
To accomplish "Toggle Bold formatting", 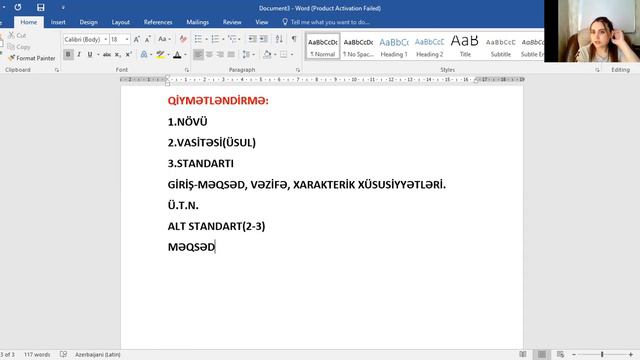I will [68, 54].
